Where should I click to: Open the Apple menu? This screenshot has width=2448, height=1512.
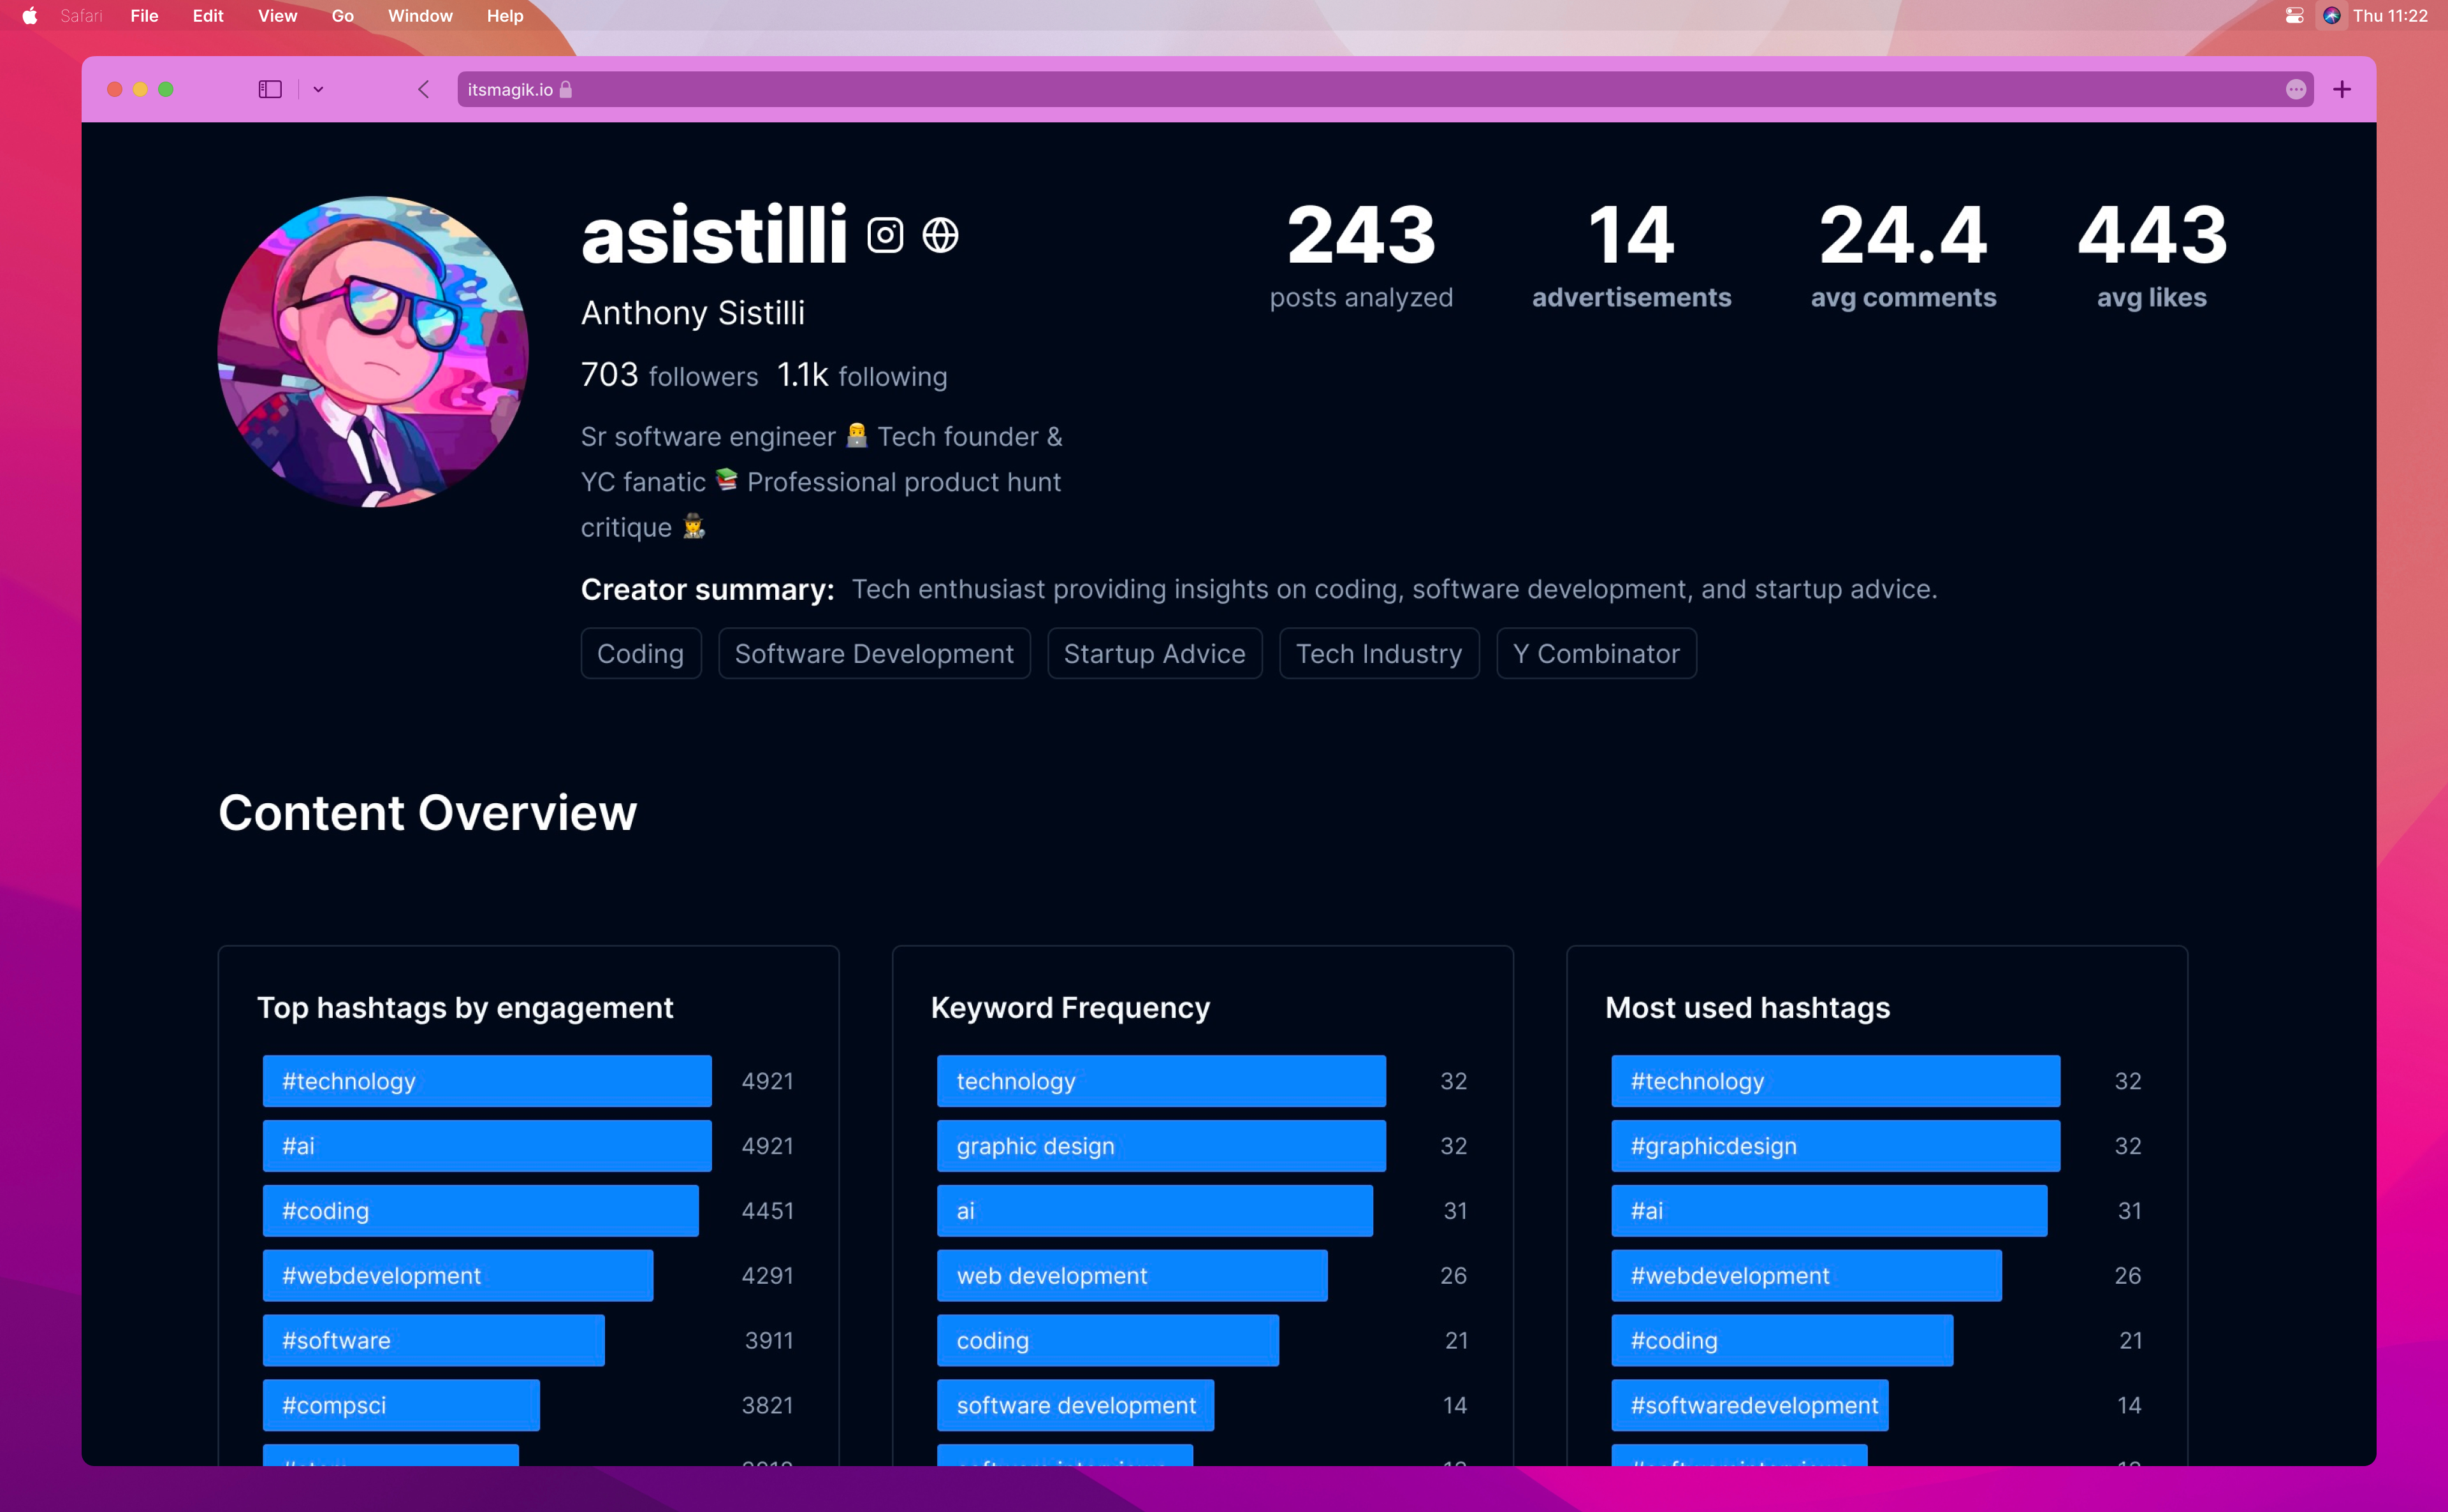[x=30, y=15]
